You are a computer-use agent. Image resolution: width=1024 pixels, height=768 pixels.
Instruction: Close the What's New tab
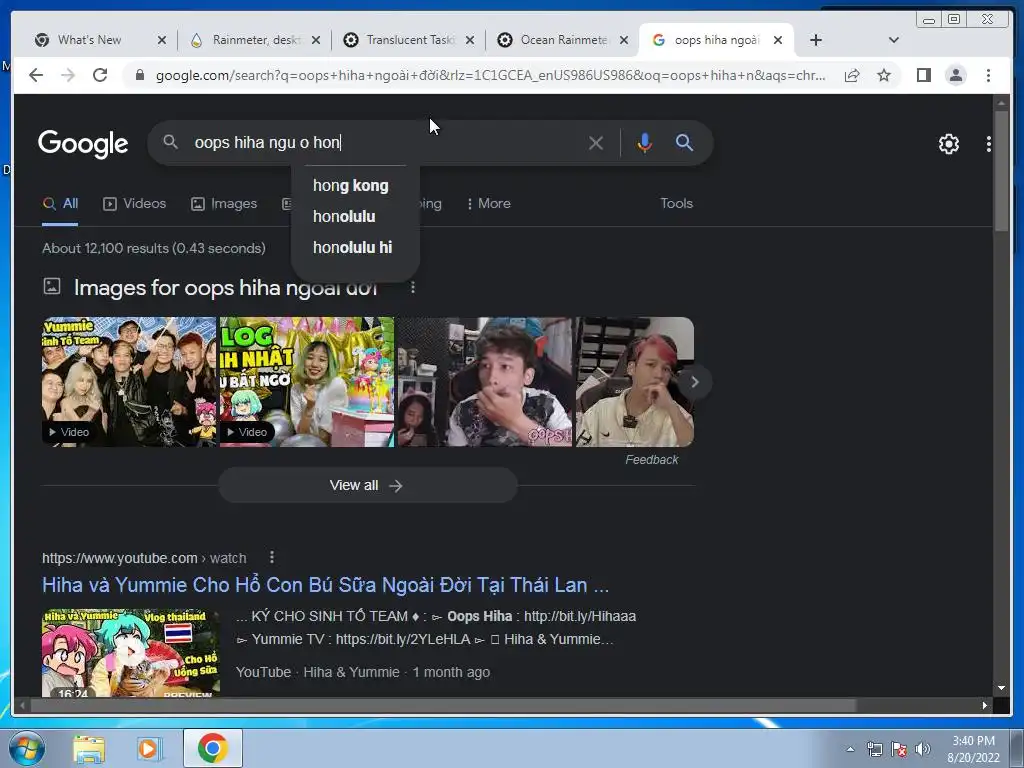tap(161, 40)
